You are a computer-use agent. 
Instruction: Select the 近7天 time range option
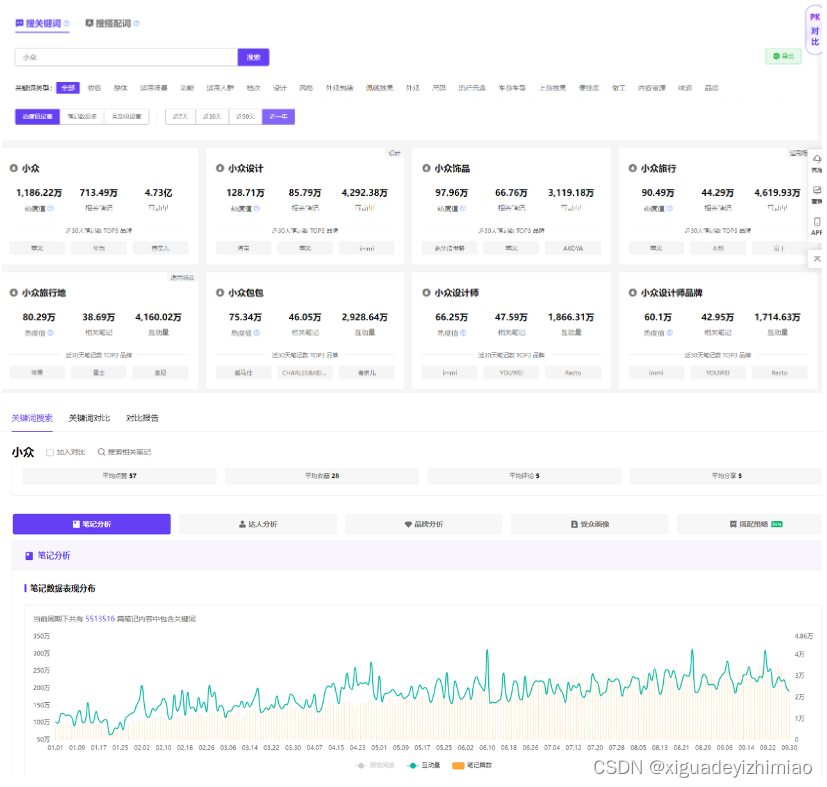[x=180, y=117]
